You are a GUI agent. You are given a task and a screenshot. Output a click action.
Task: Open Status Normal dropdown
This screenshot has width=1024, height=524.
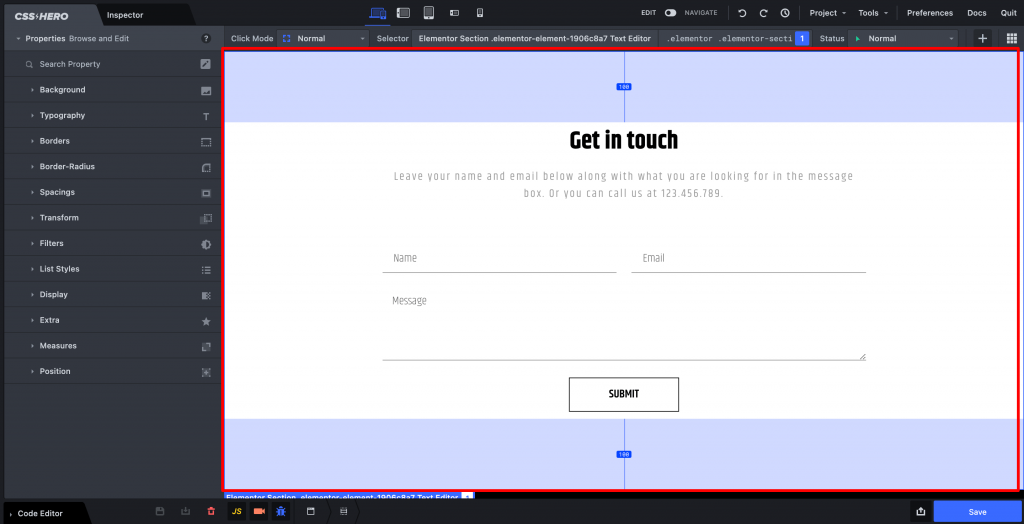pyautogui.click(x=903, y=39)
